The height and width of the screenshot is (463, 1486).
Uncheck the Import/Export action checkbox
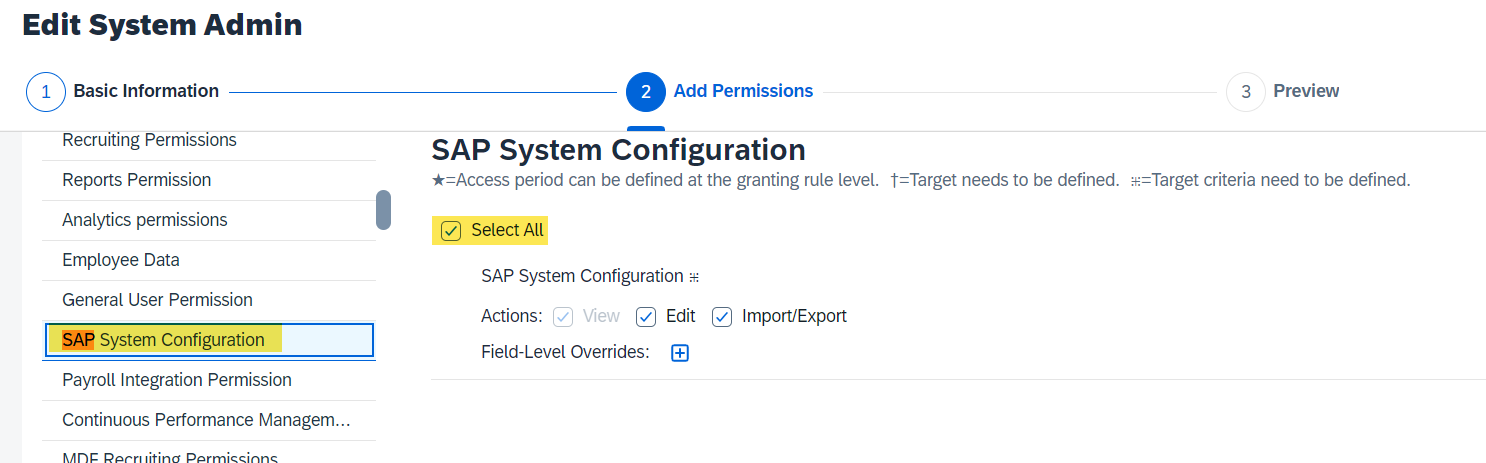[722, 317]
